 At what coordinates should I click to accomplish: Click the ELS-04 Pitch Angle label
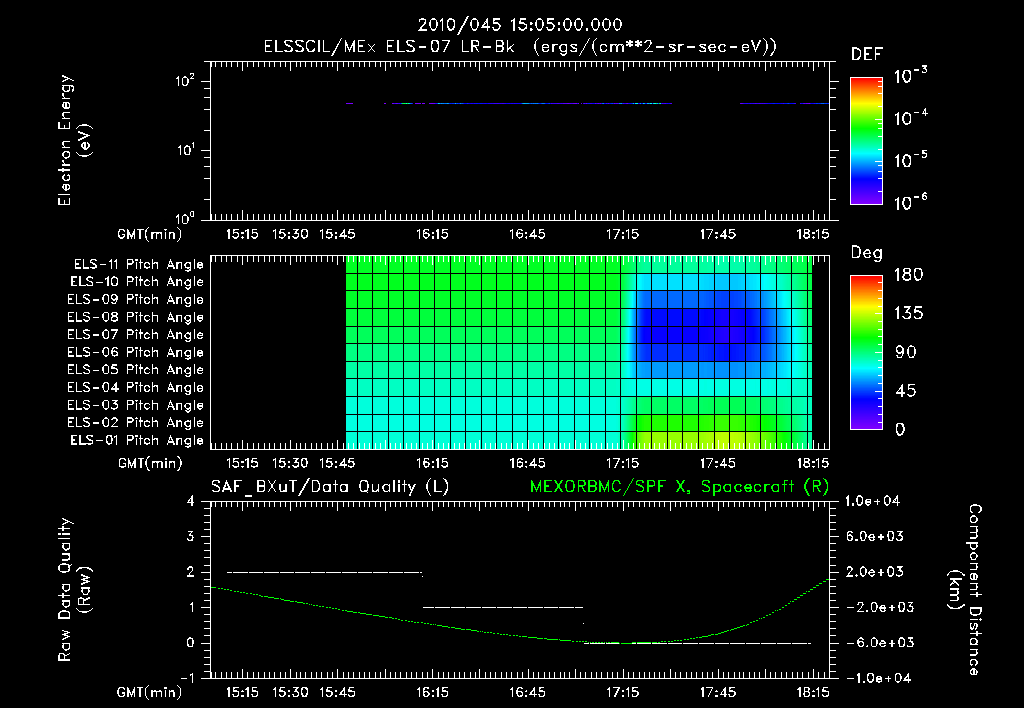(135, 387)
